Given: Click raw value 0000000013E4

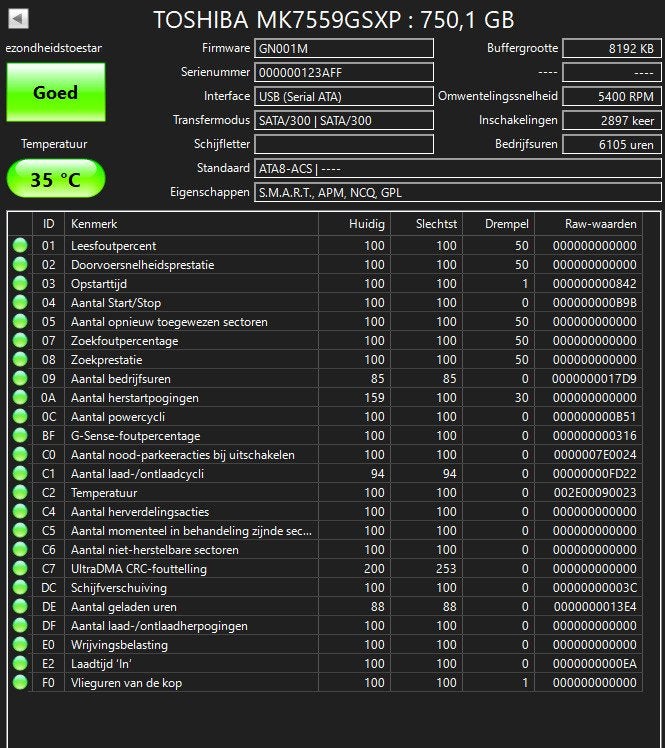Looking at the screenshot, I should (595, 607).
